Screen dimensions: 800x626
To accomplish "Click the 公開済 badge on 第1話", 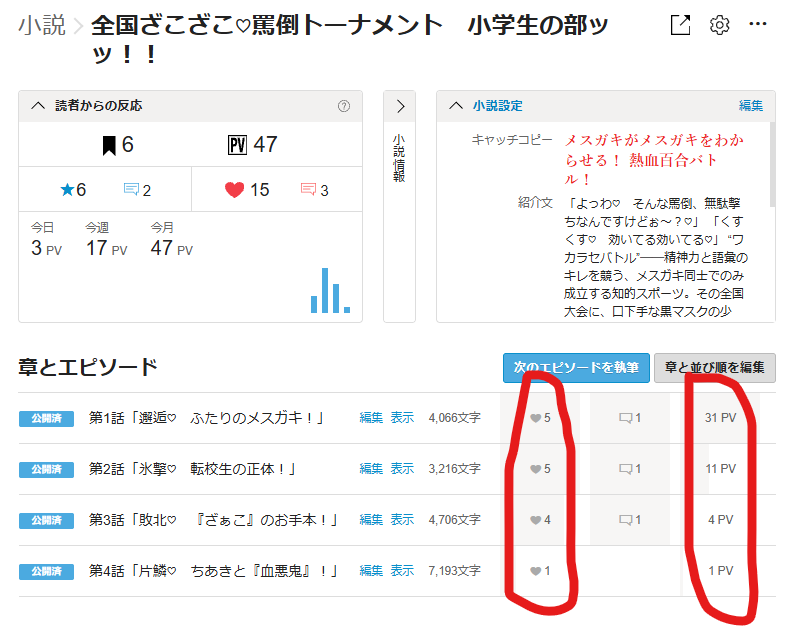I will coord(46,418).
